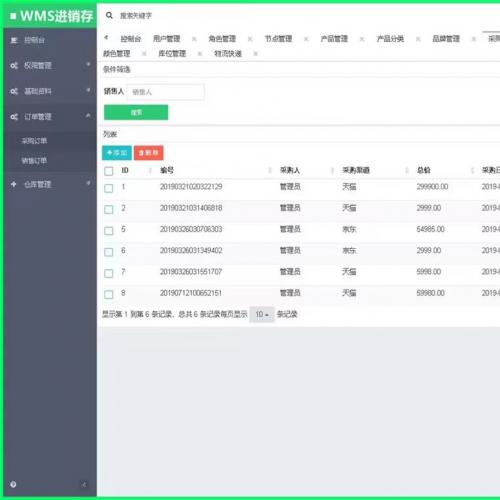Click the 基础资料 gears icon in sidebar
Image resolution: width=500 pixels, height=500 pixels.
click(x=14, y=91)
